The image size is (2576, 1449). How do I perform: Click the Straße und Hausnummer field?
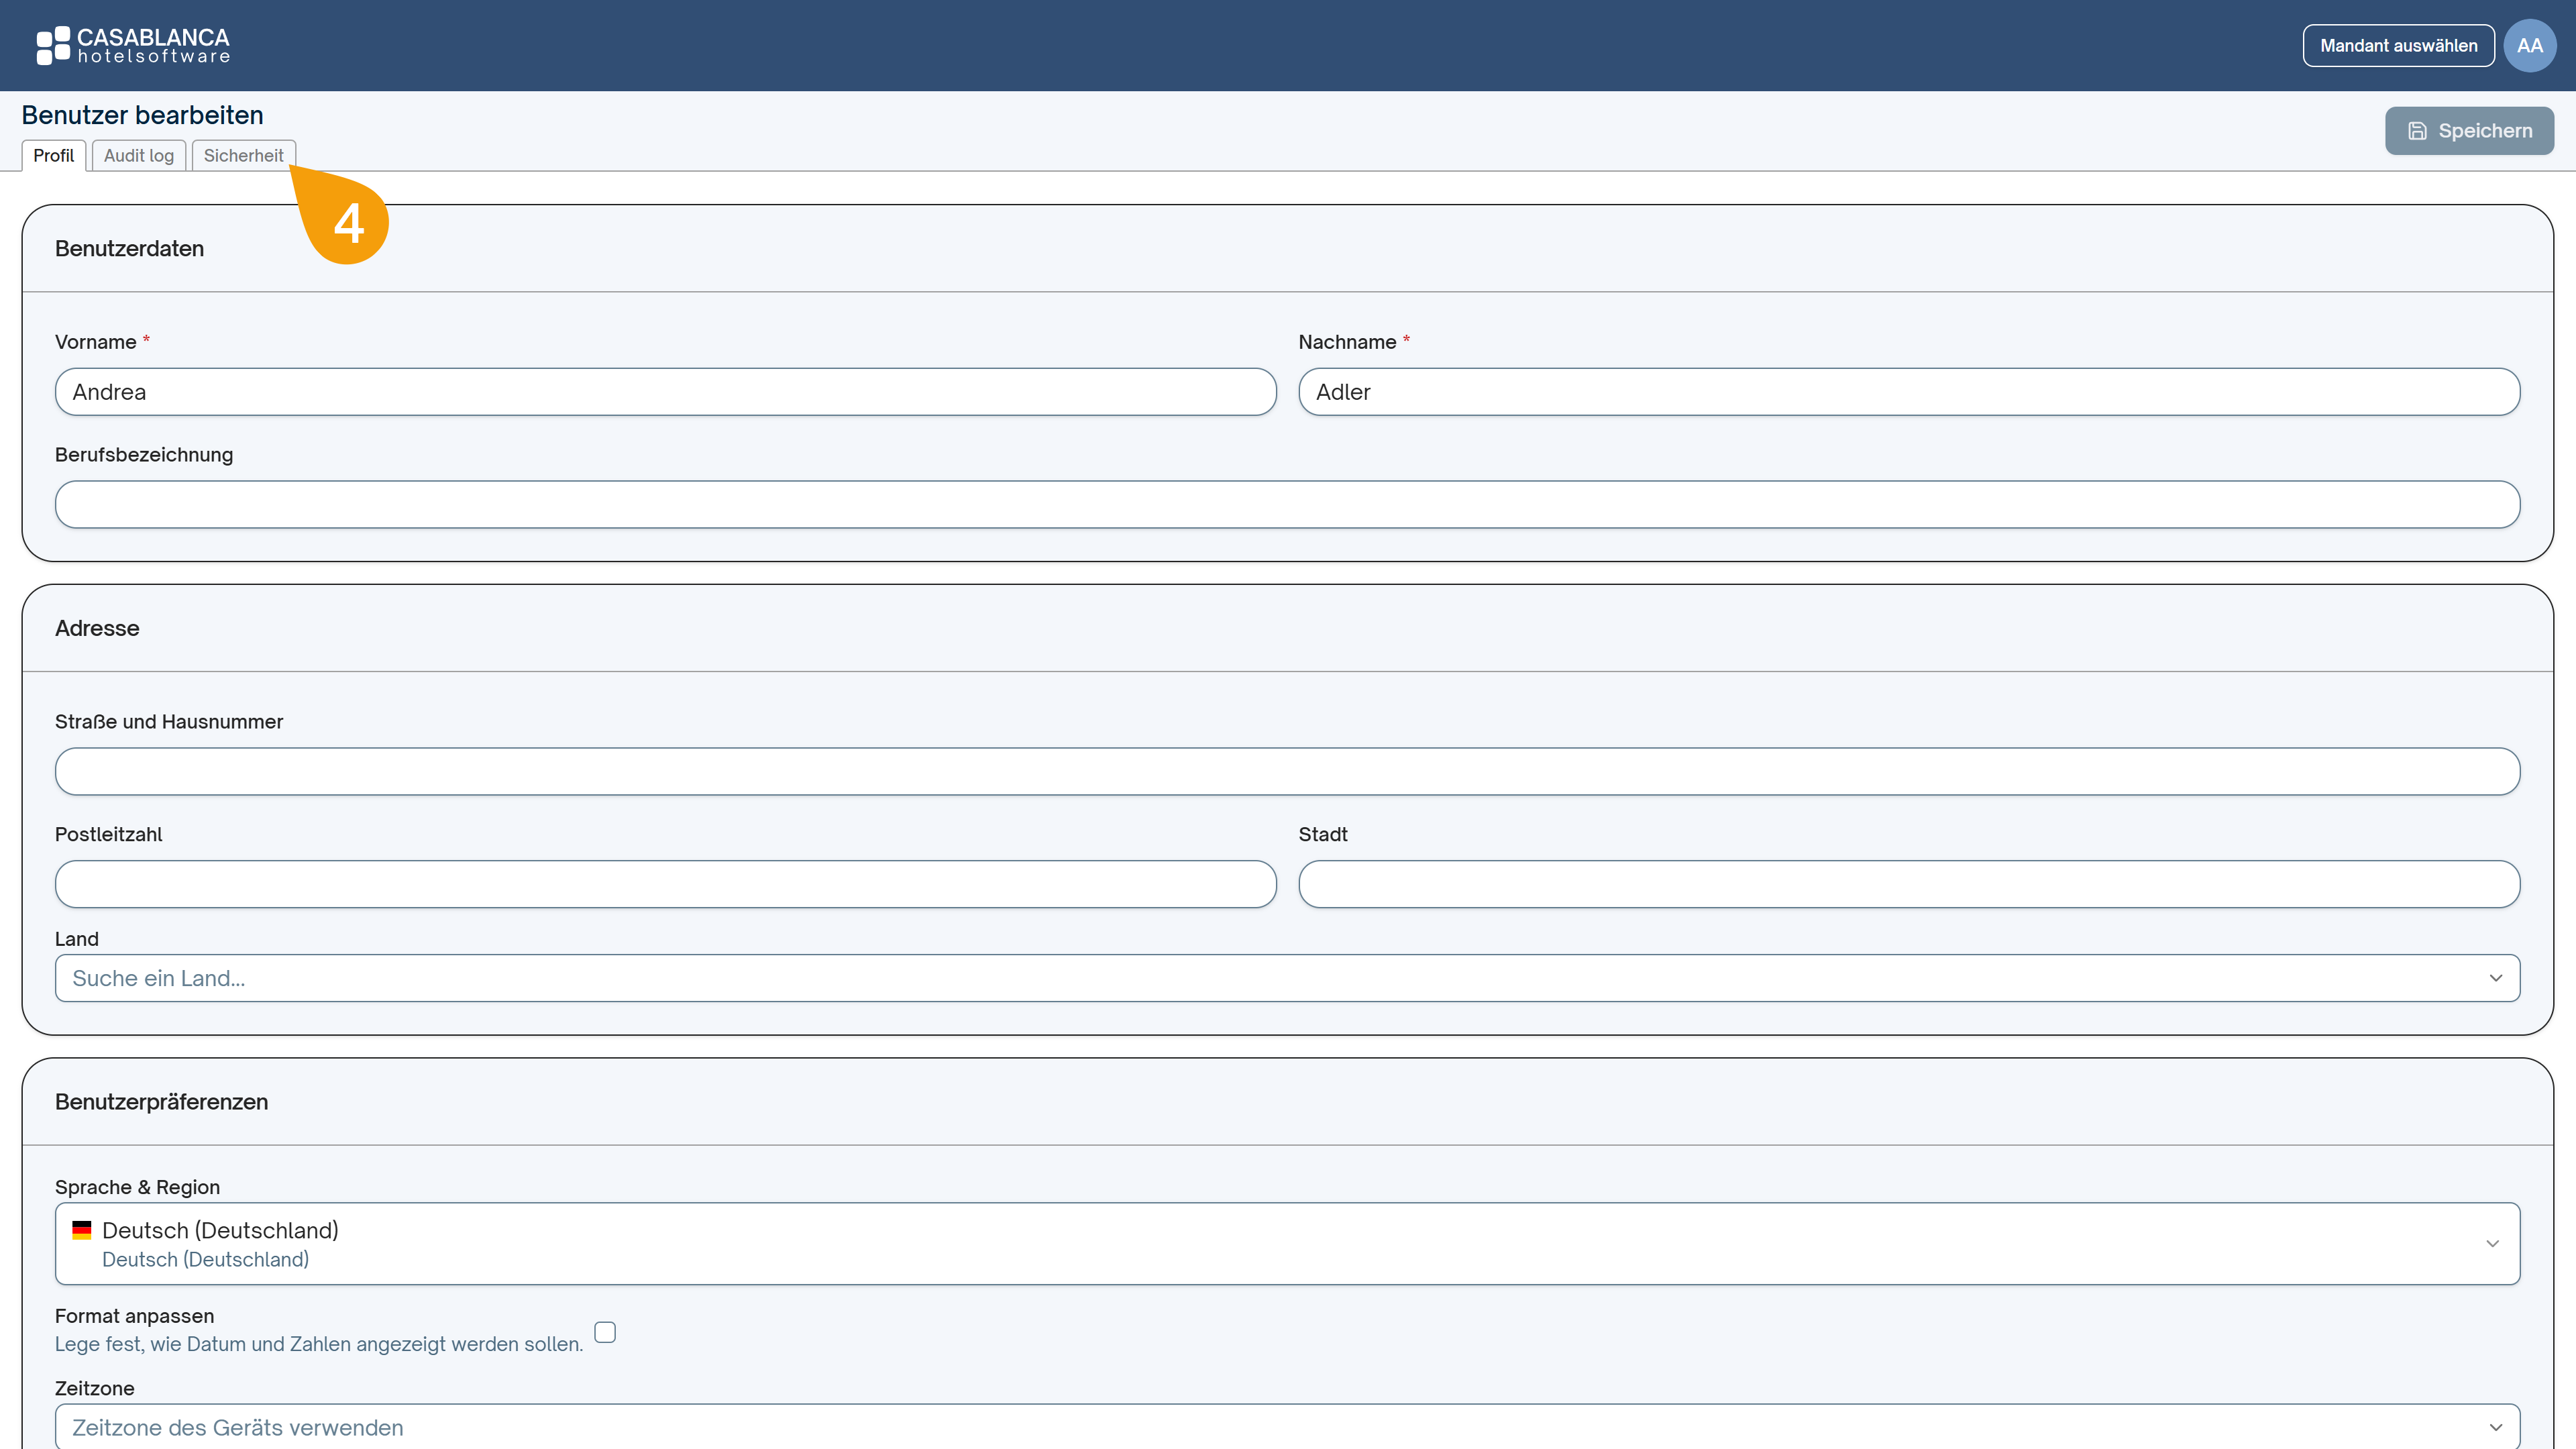[x=1287, y=771]
